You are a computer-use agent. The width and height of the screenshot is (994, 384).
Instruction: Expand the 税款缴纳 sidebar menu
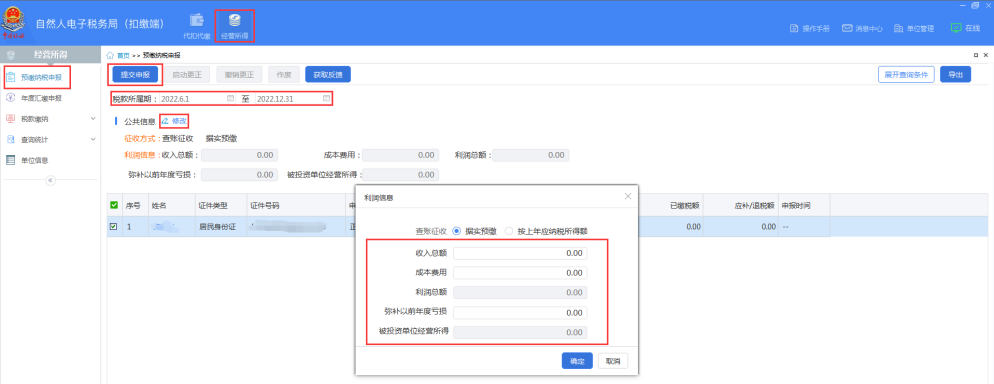tap(93, 118)
